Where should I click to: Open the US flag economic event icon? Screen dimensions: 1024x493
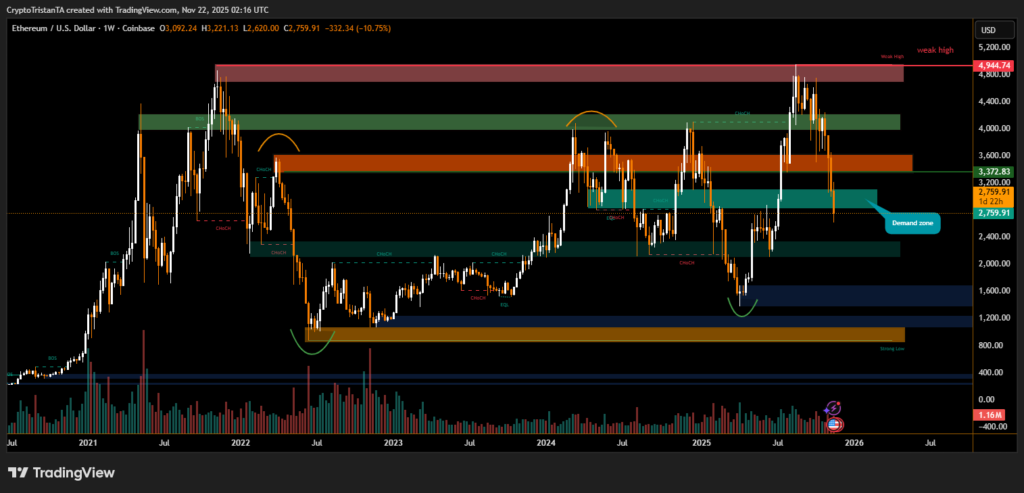pyautogui.click(x=834, y=424)
